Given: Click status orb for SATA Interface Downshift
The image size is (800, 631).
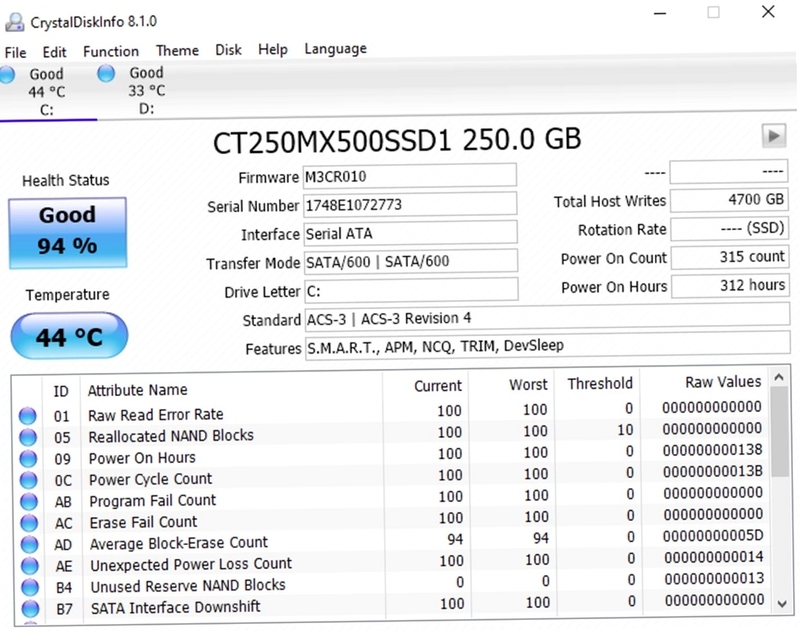Looking at the screenshot, I should [x=30, y=609].
